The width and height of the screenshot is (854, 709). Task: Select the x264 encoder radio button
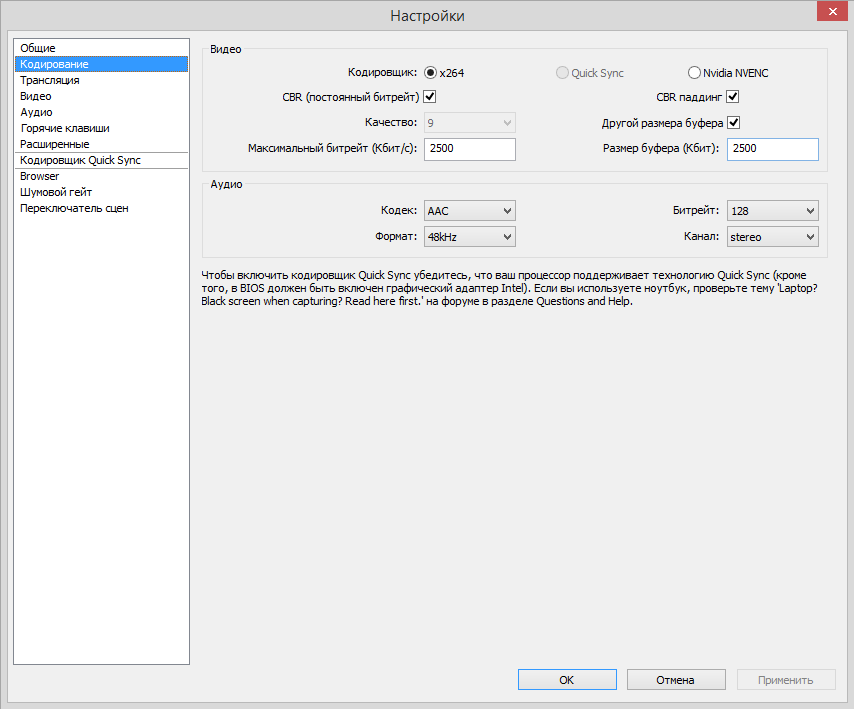tap(430, 72)
